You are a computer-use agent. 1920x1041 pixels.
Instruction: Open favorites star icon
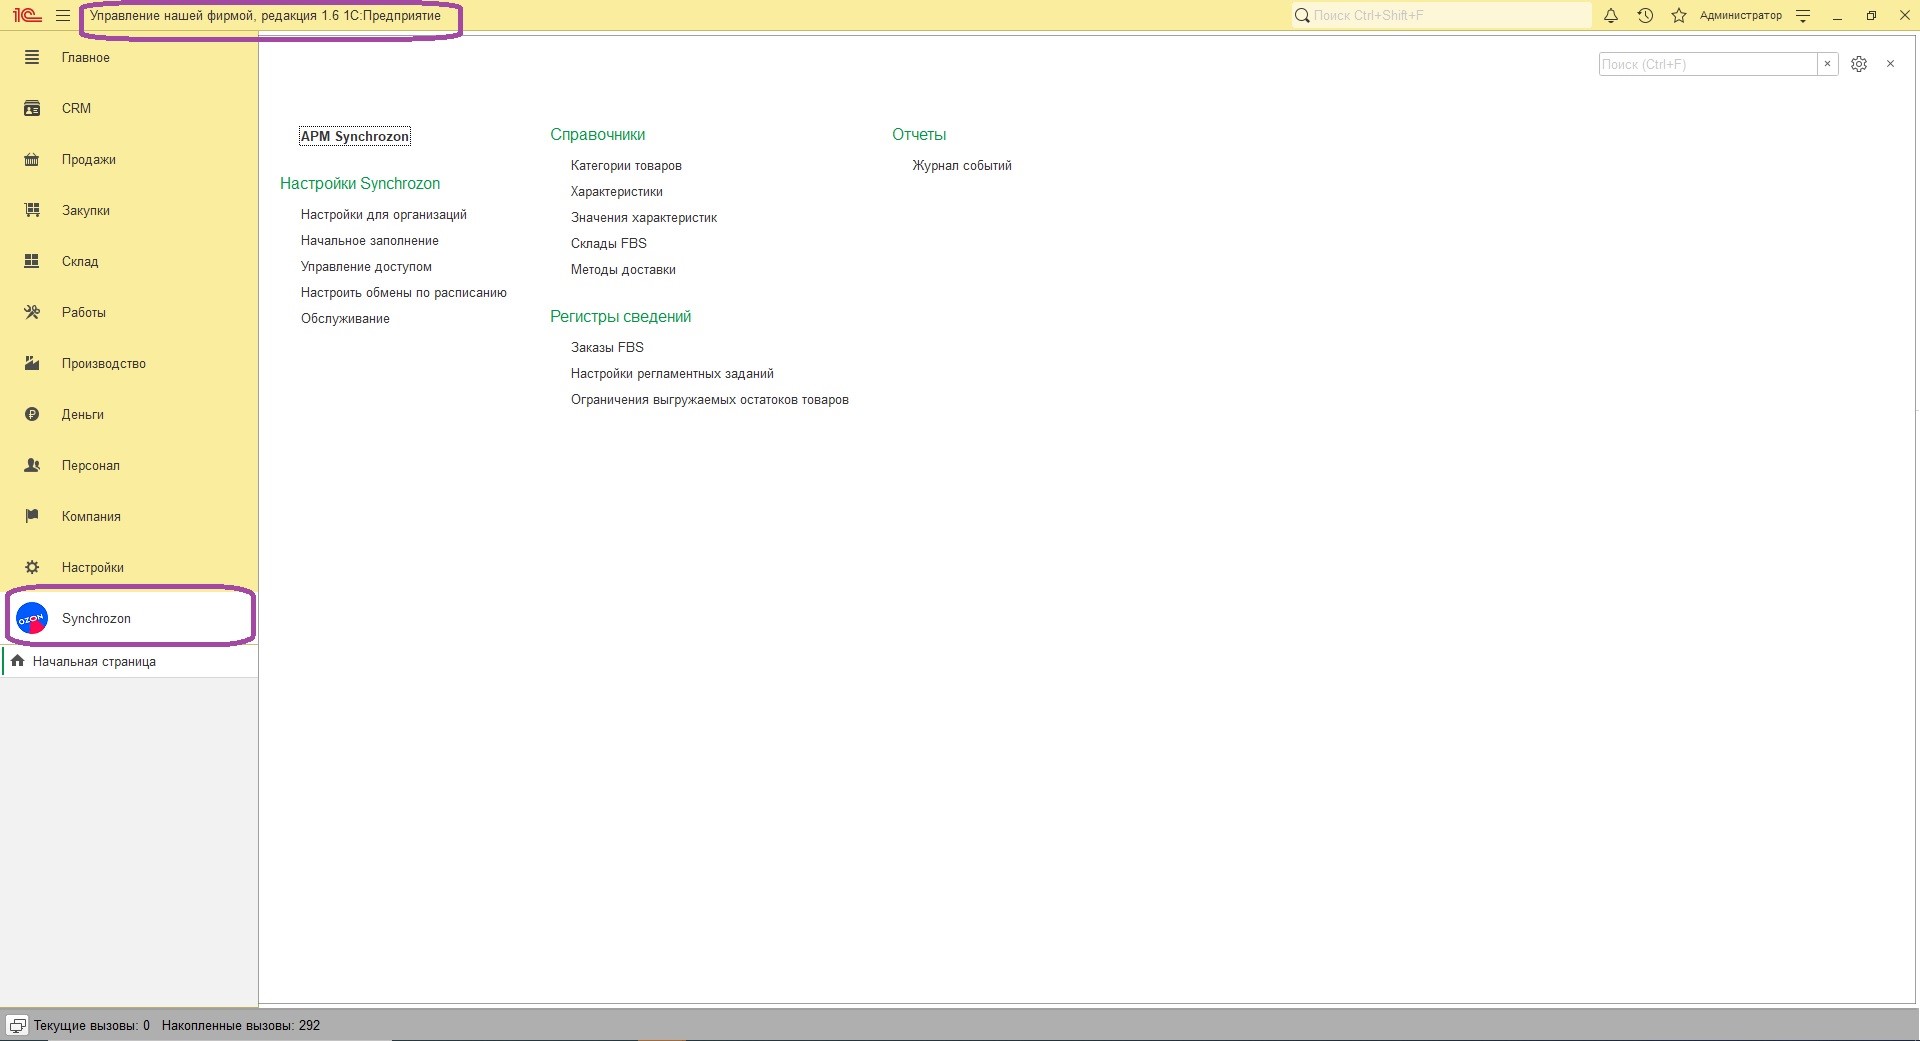(1679, 16)
